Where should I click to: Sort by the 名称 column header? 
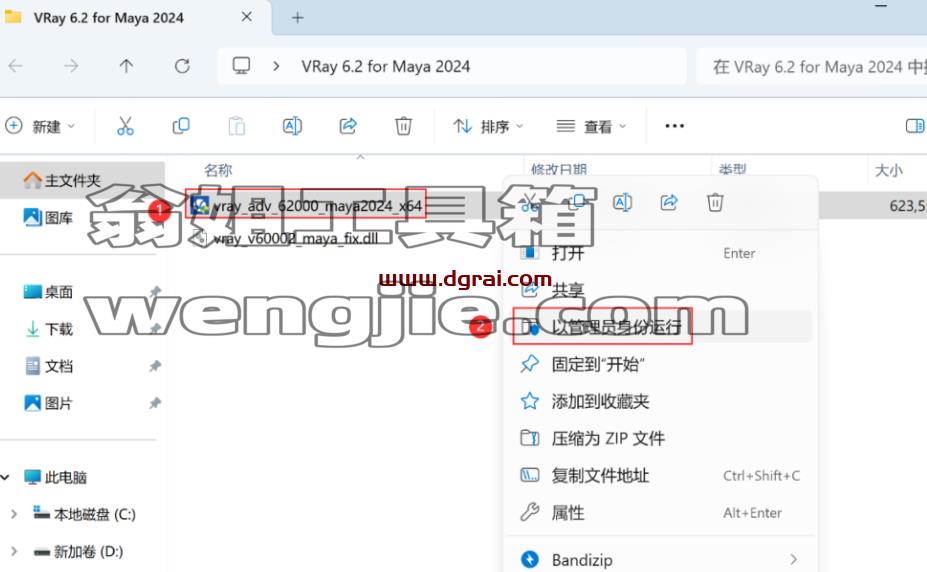[218, 170]
